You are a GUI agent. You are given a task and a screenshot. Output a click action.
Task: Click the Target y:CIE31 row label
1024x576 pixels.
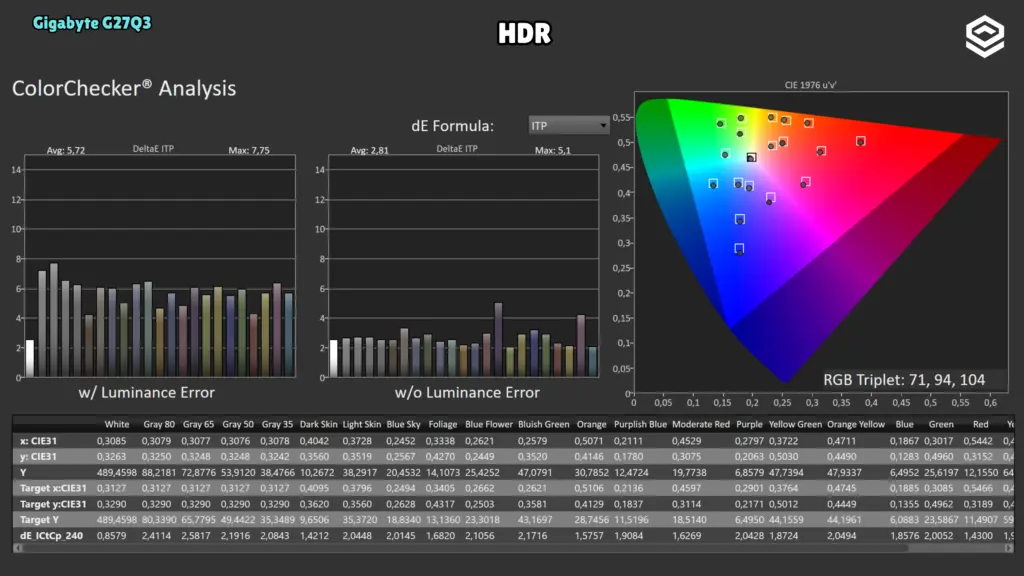pyautogui.click(x=53, y=504)
